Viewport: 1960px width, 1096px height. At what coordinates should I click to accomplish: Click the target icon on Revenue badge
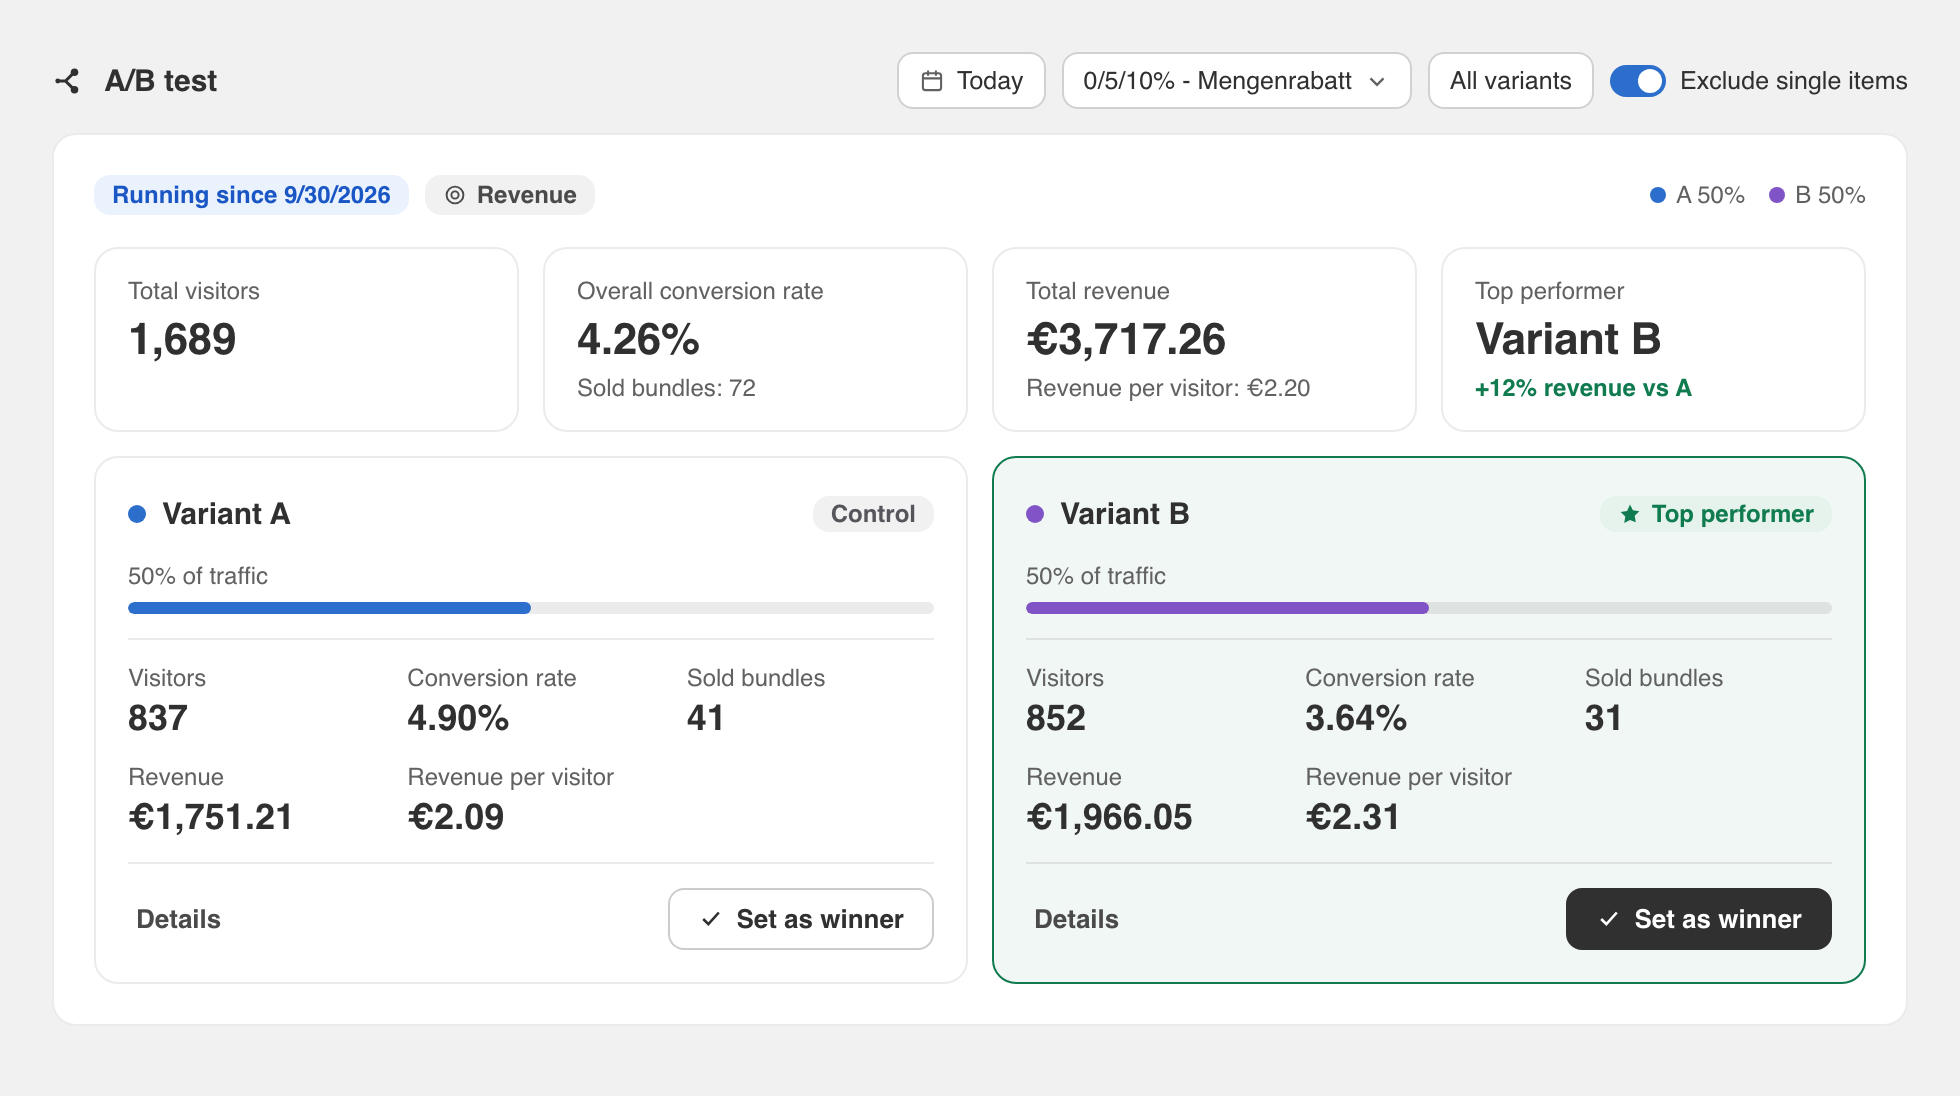pyautogui.click(x=455, y=195)
